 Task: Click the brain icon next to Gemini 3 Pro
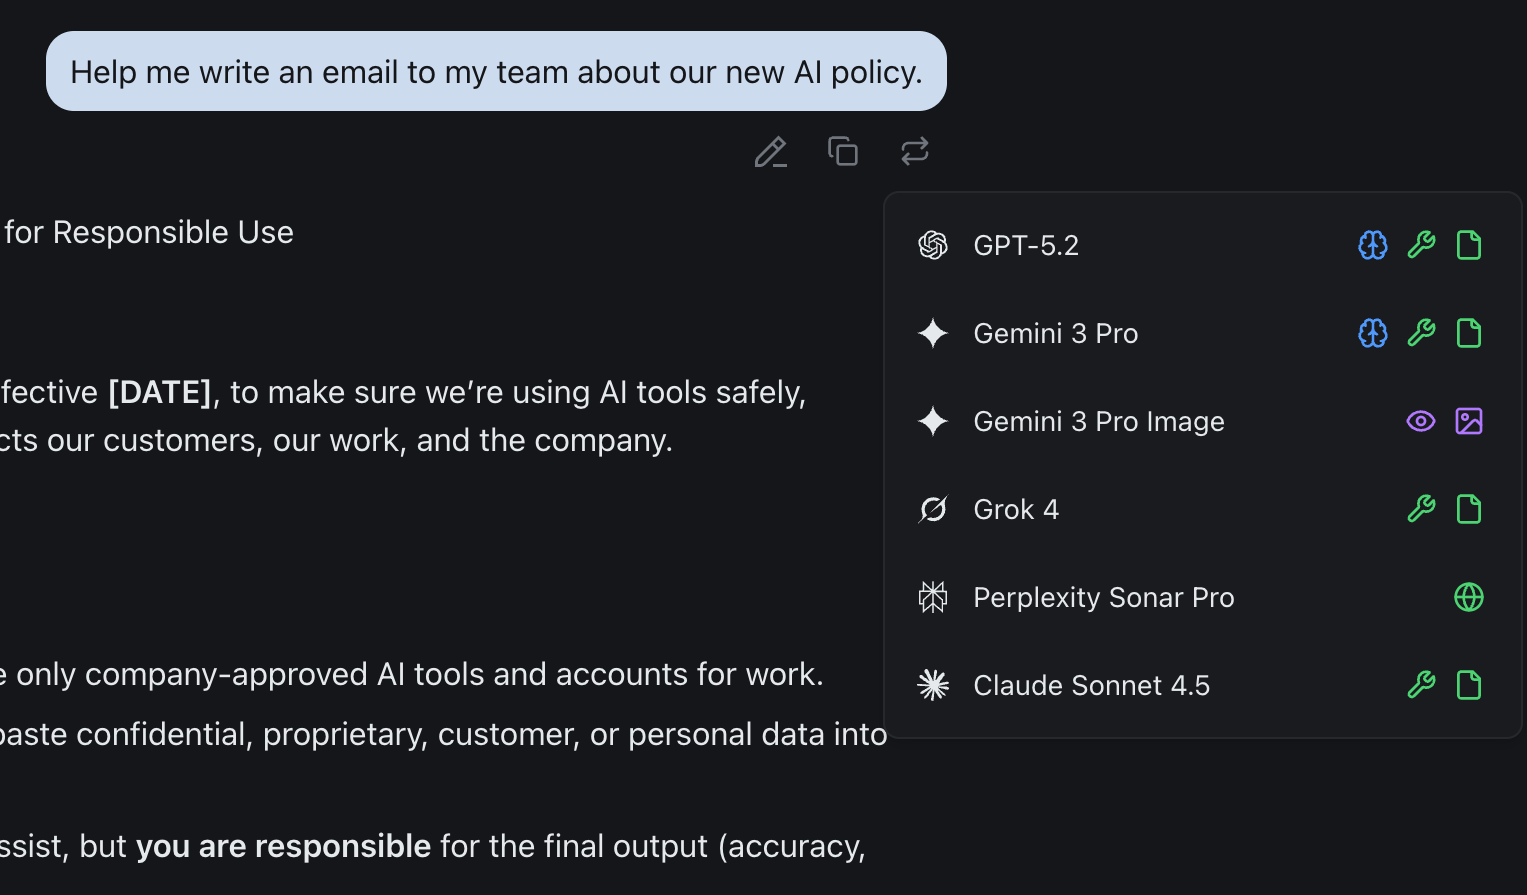[1373, 333]
